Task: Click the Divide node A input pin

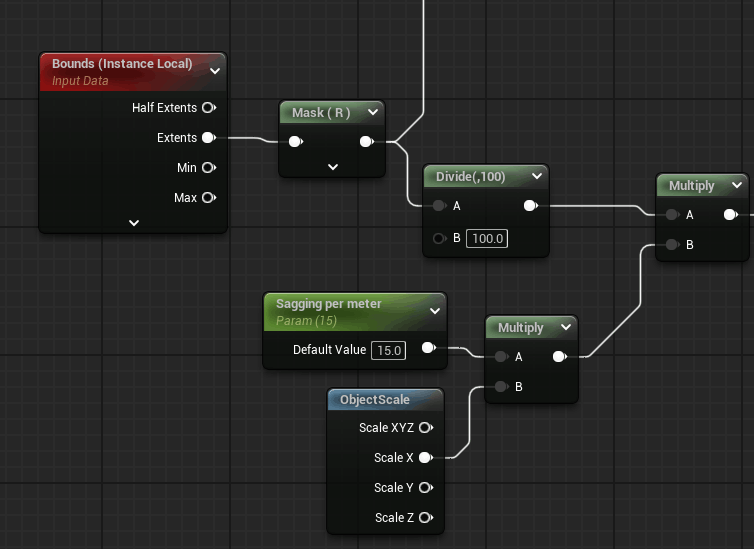Action: click(x=439, y=206)
